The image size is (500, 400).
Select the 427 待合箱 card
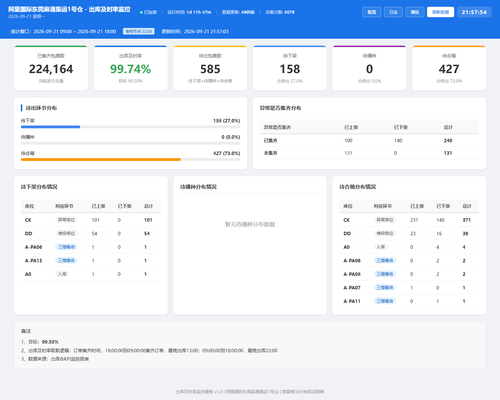click(449, 68)
